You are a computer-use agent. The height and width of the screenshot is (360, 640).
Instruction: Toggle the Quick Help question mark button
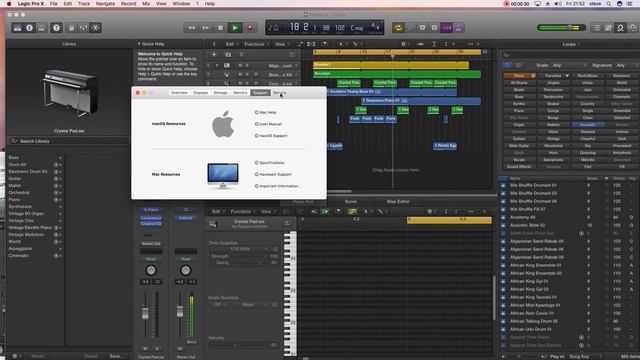pyautogui.click(x=56, y=28)
